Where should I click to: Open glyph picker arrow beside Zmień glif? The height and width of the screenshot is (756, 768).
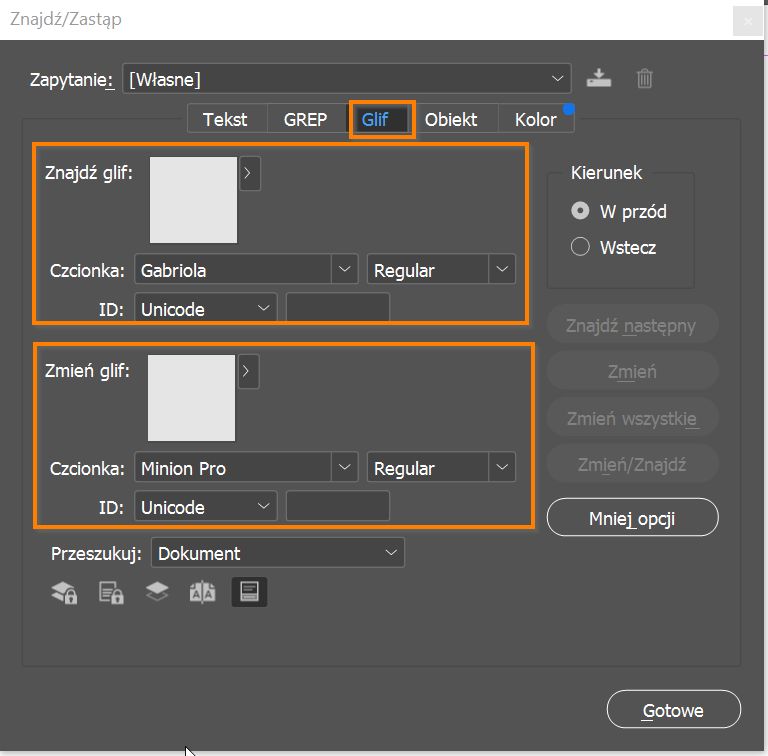[x=250, y=372]
